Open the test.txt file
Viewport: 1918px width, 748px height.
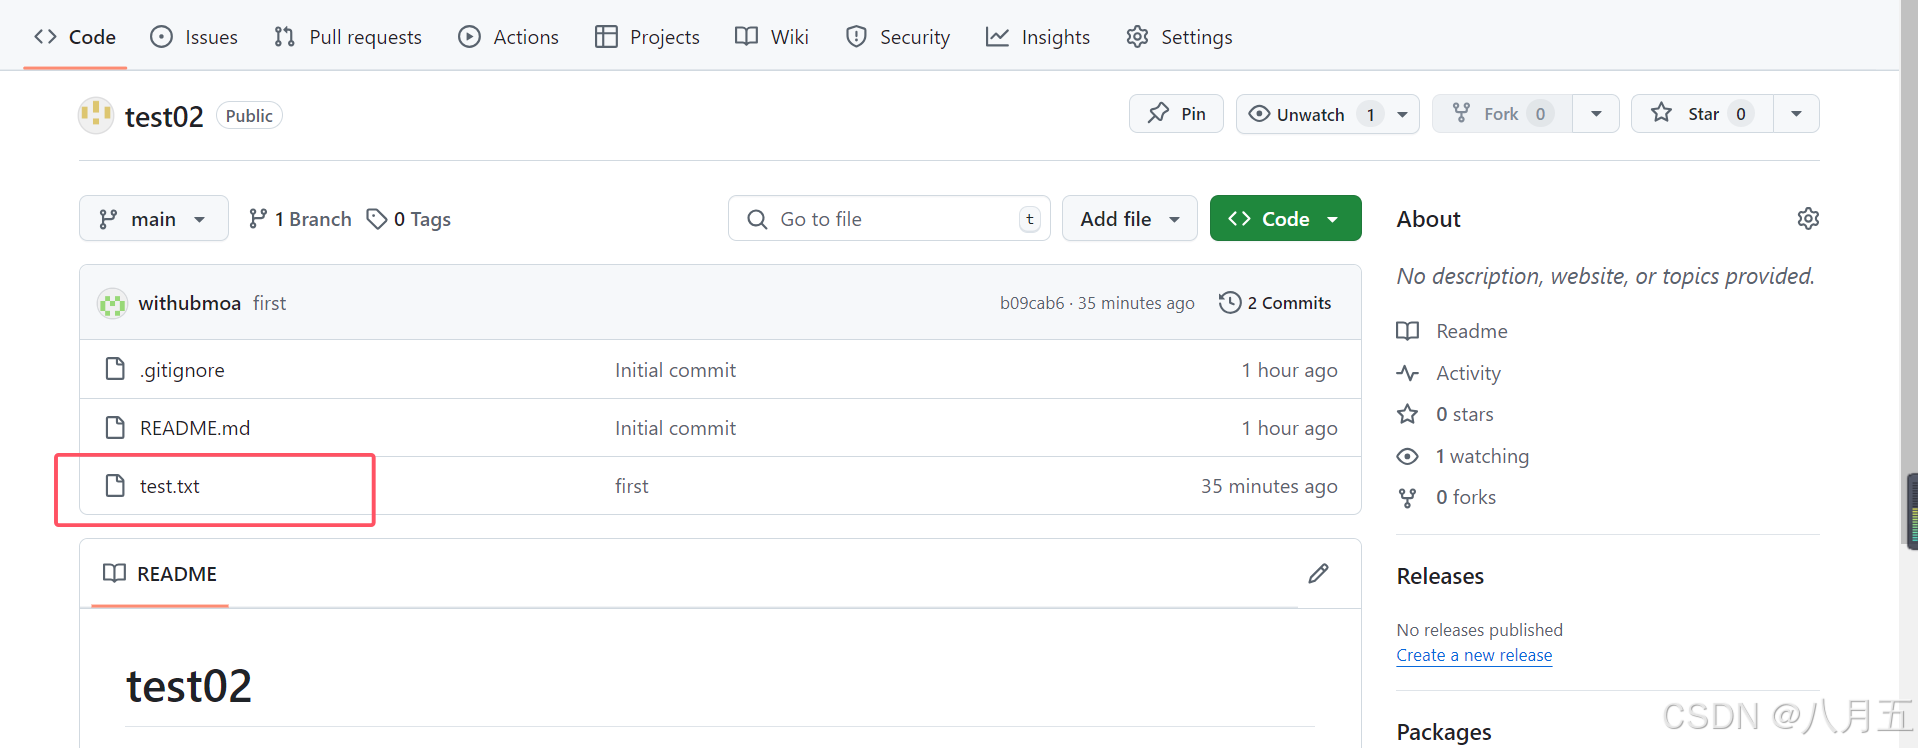pyautogui.click(x=170, y=486)
